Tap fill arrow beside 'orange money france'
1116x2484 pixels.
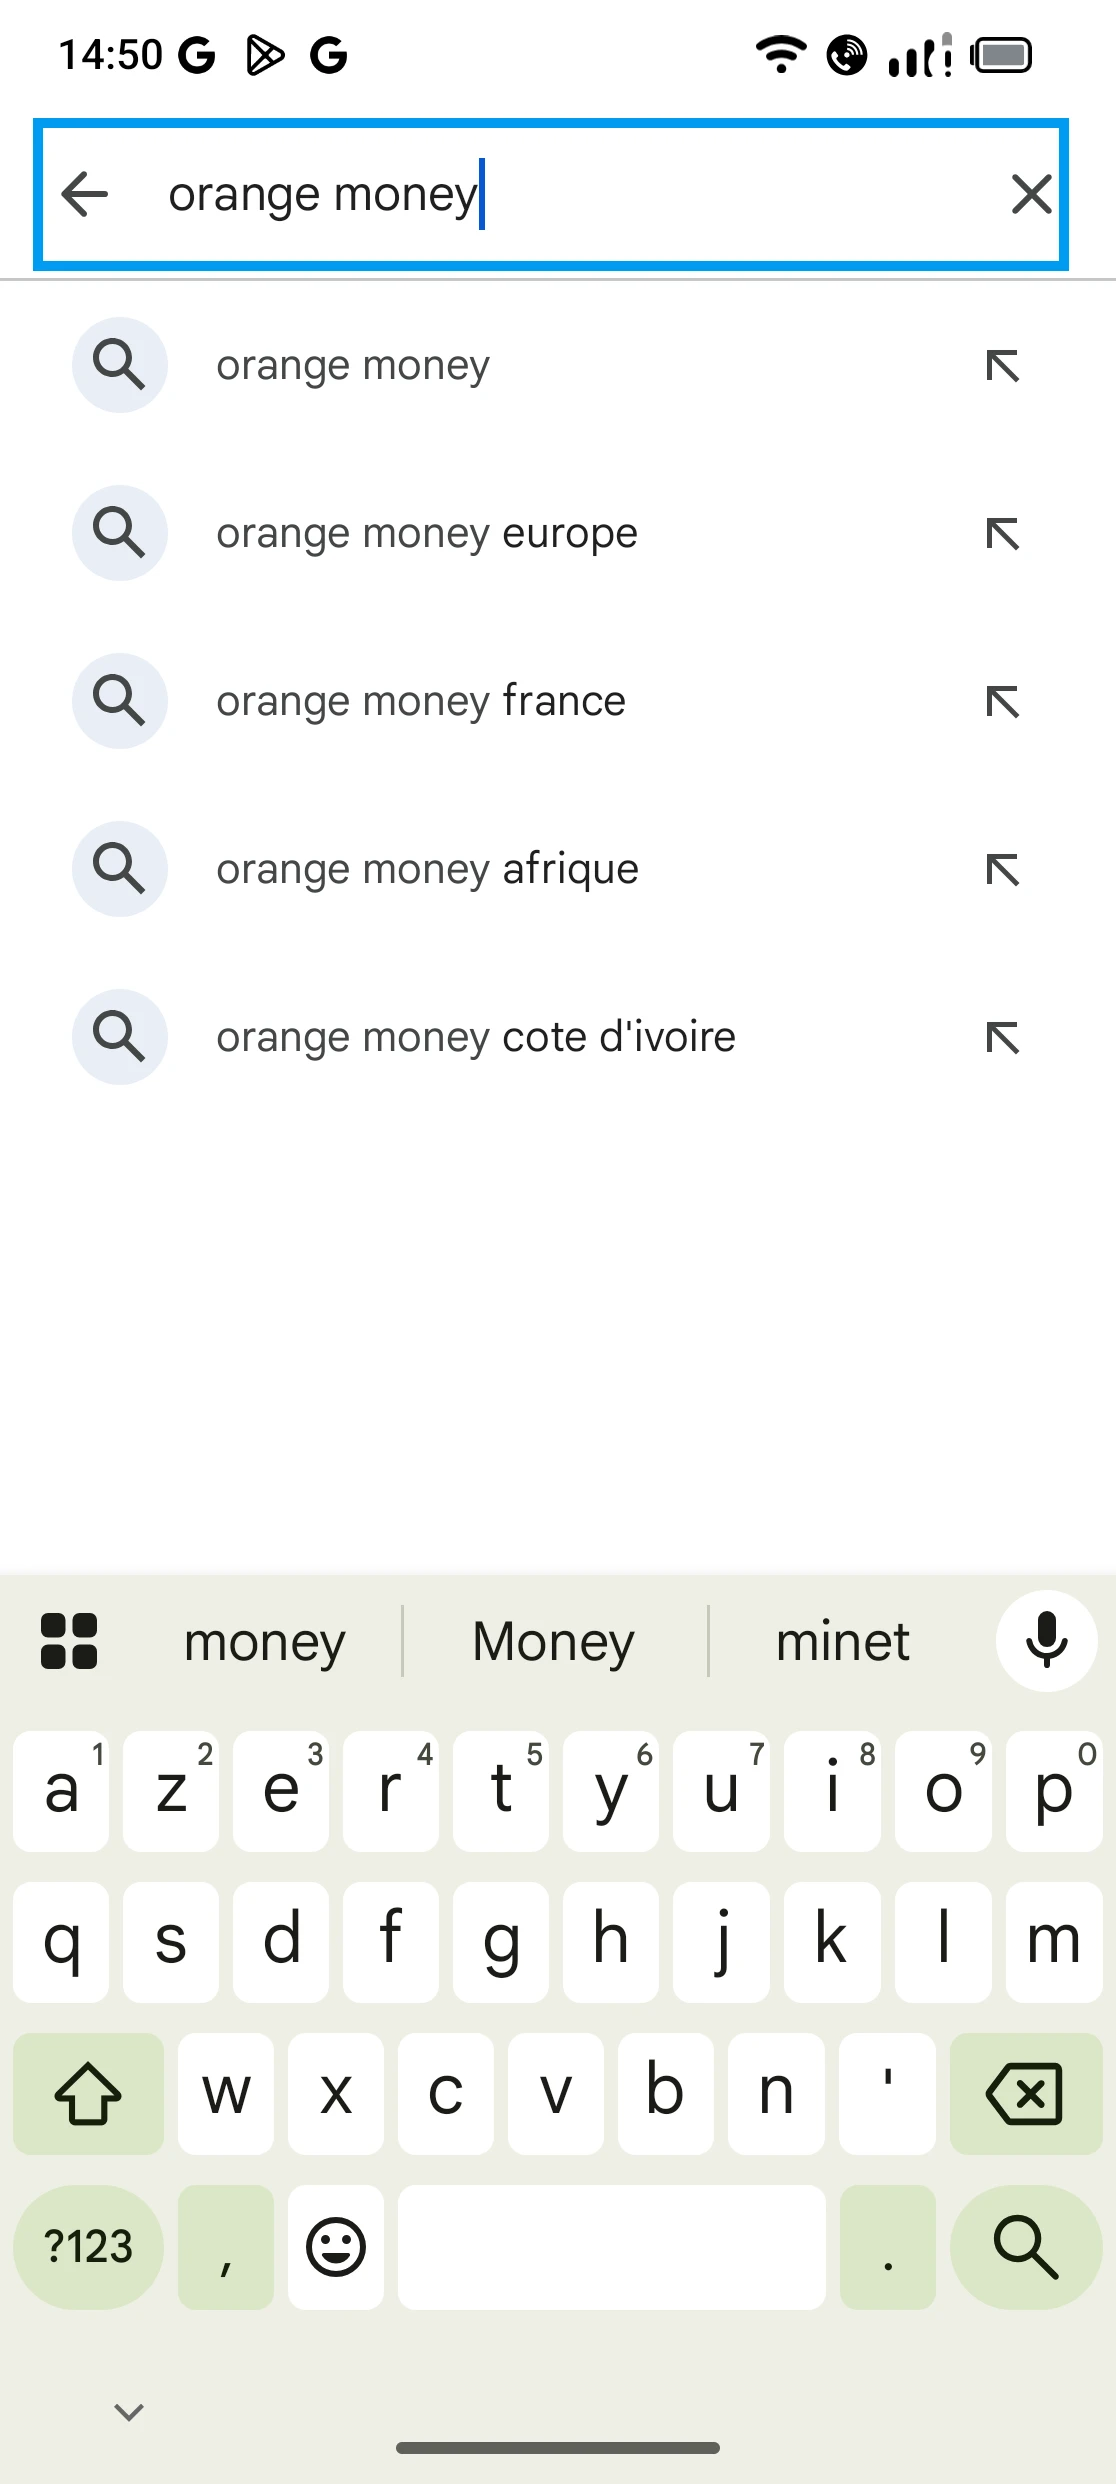pyautogui.click(x=1002, y=702)
